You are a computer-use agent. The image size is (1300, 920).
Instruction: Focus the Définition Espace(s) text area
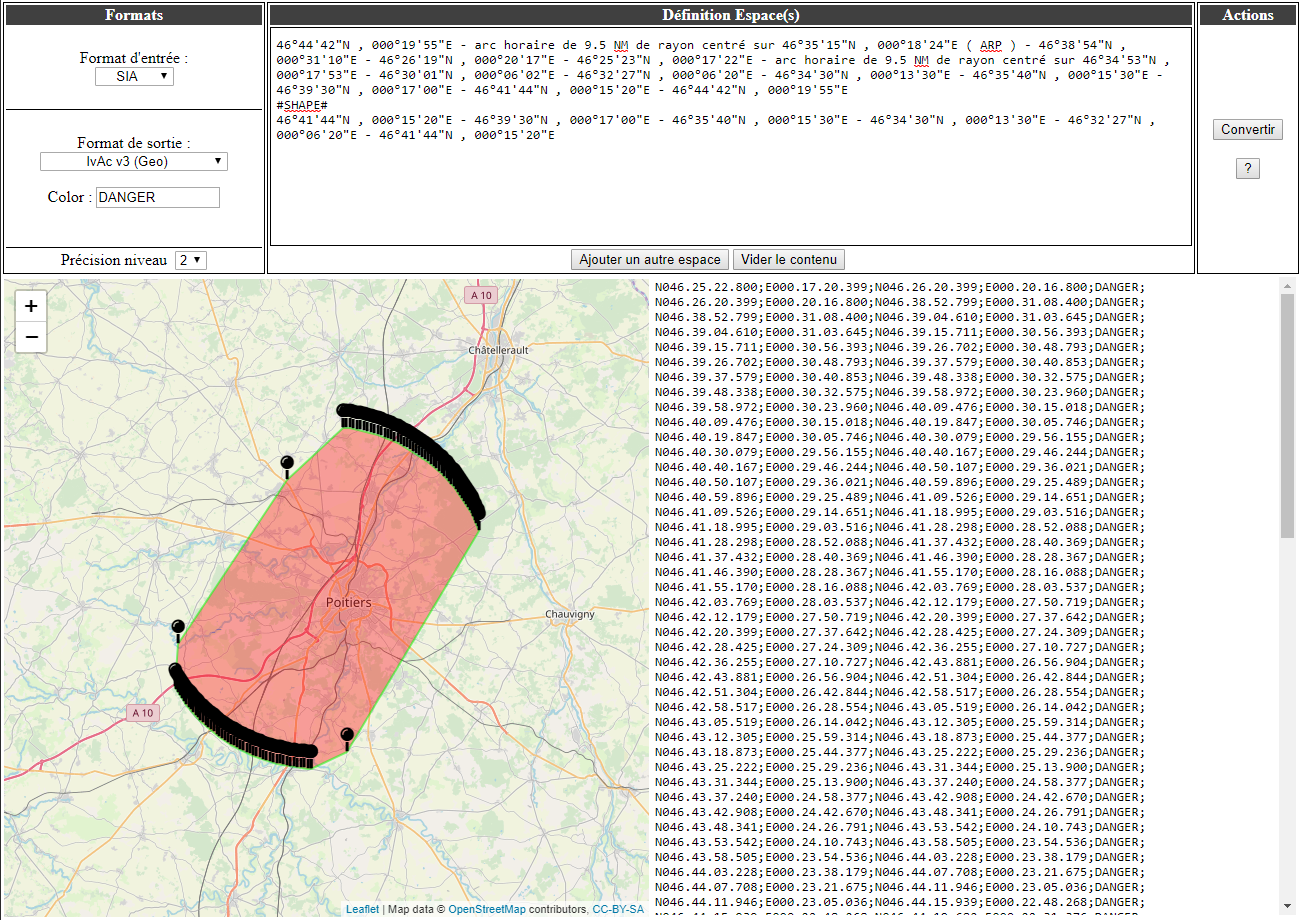[731, 136]
